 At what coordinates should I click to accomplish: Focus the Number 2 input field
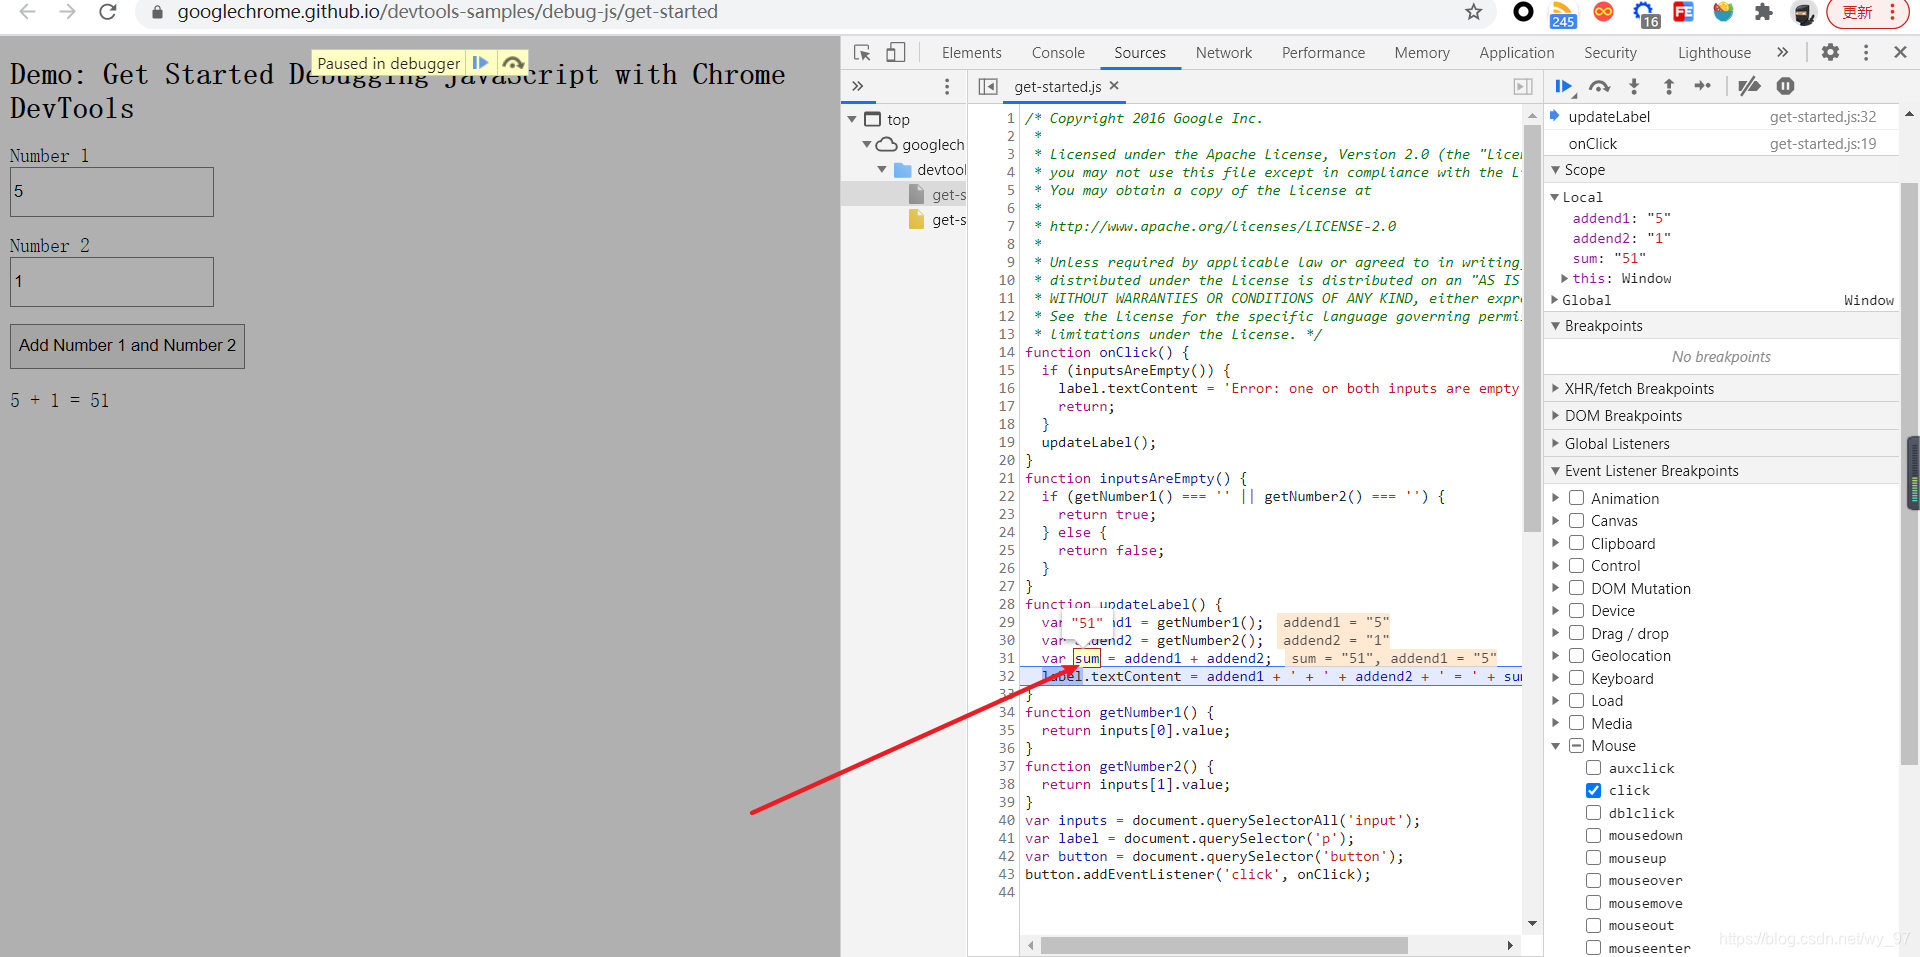click(112, 282)
